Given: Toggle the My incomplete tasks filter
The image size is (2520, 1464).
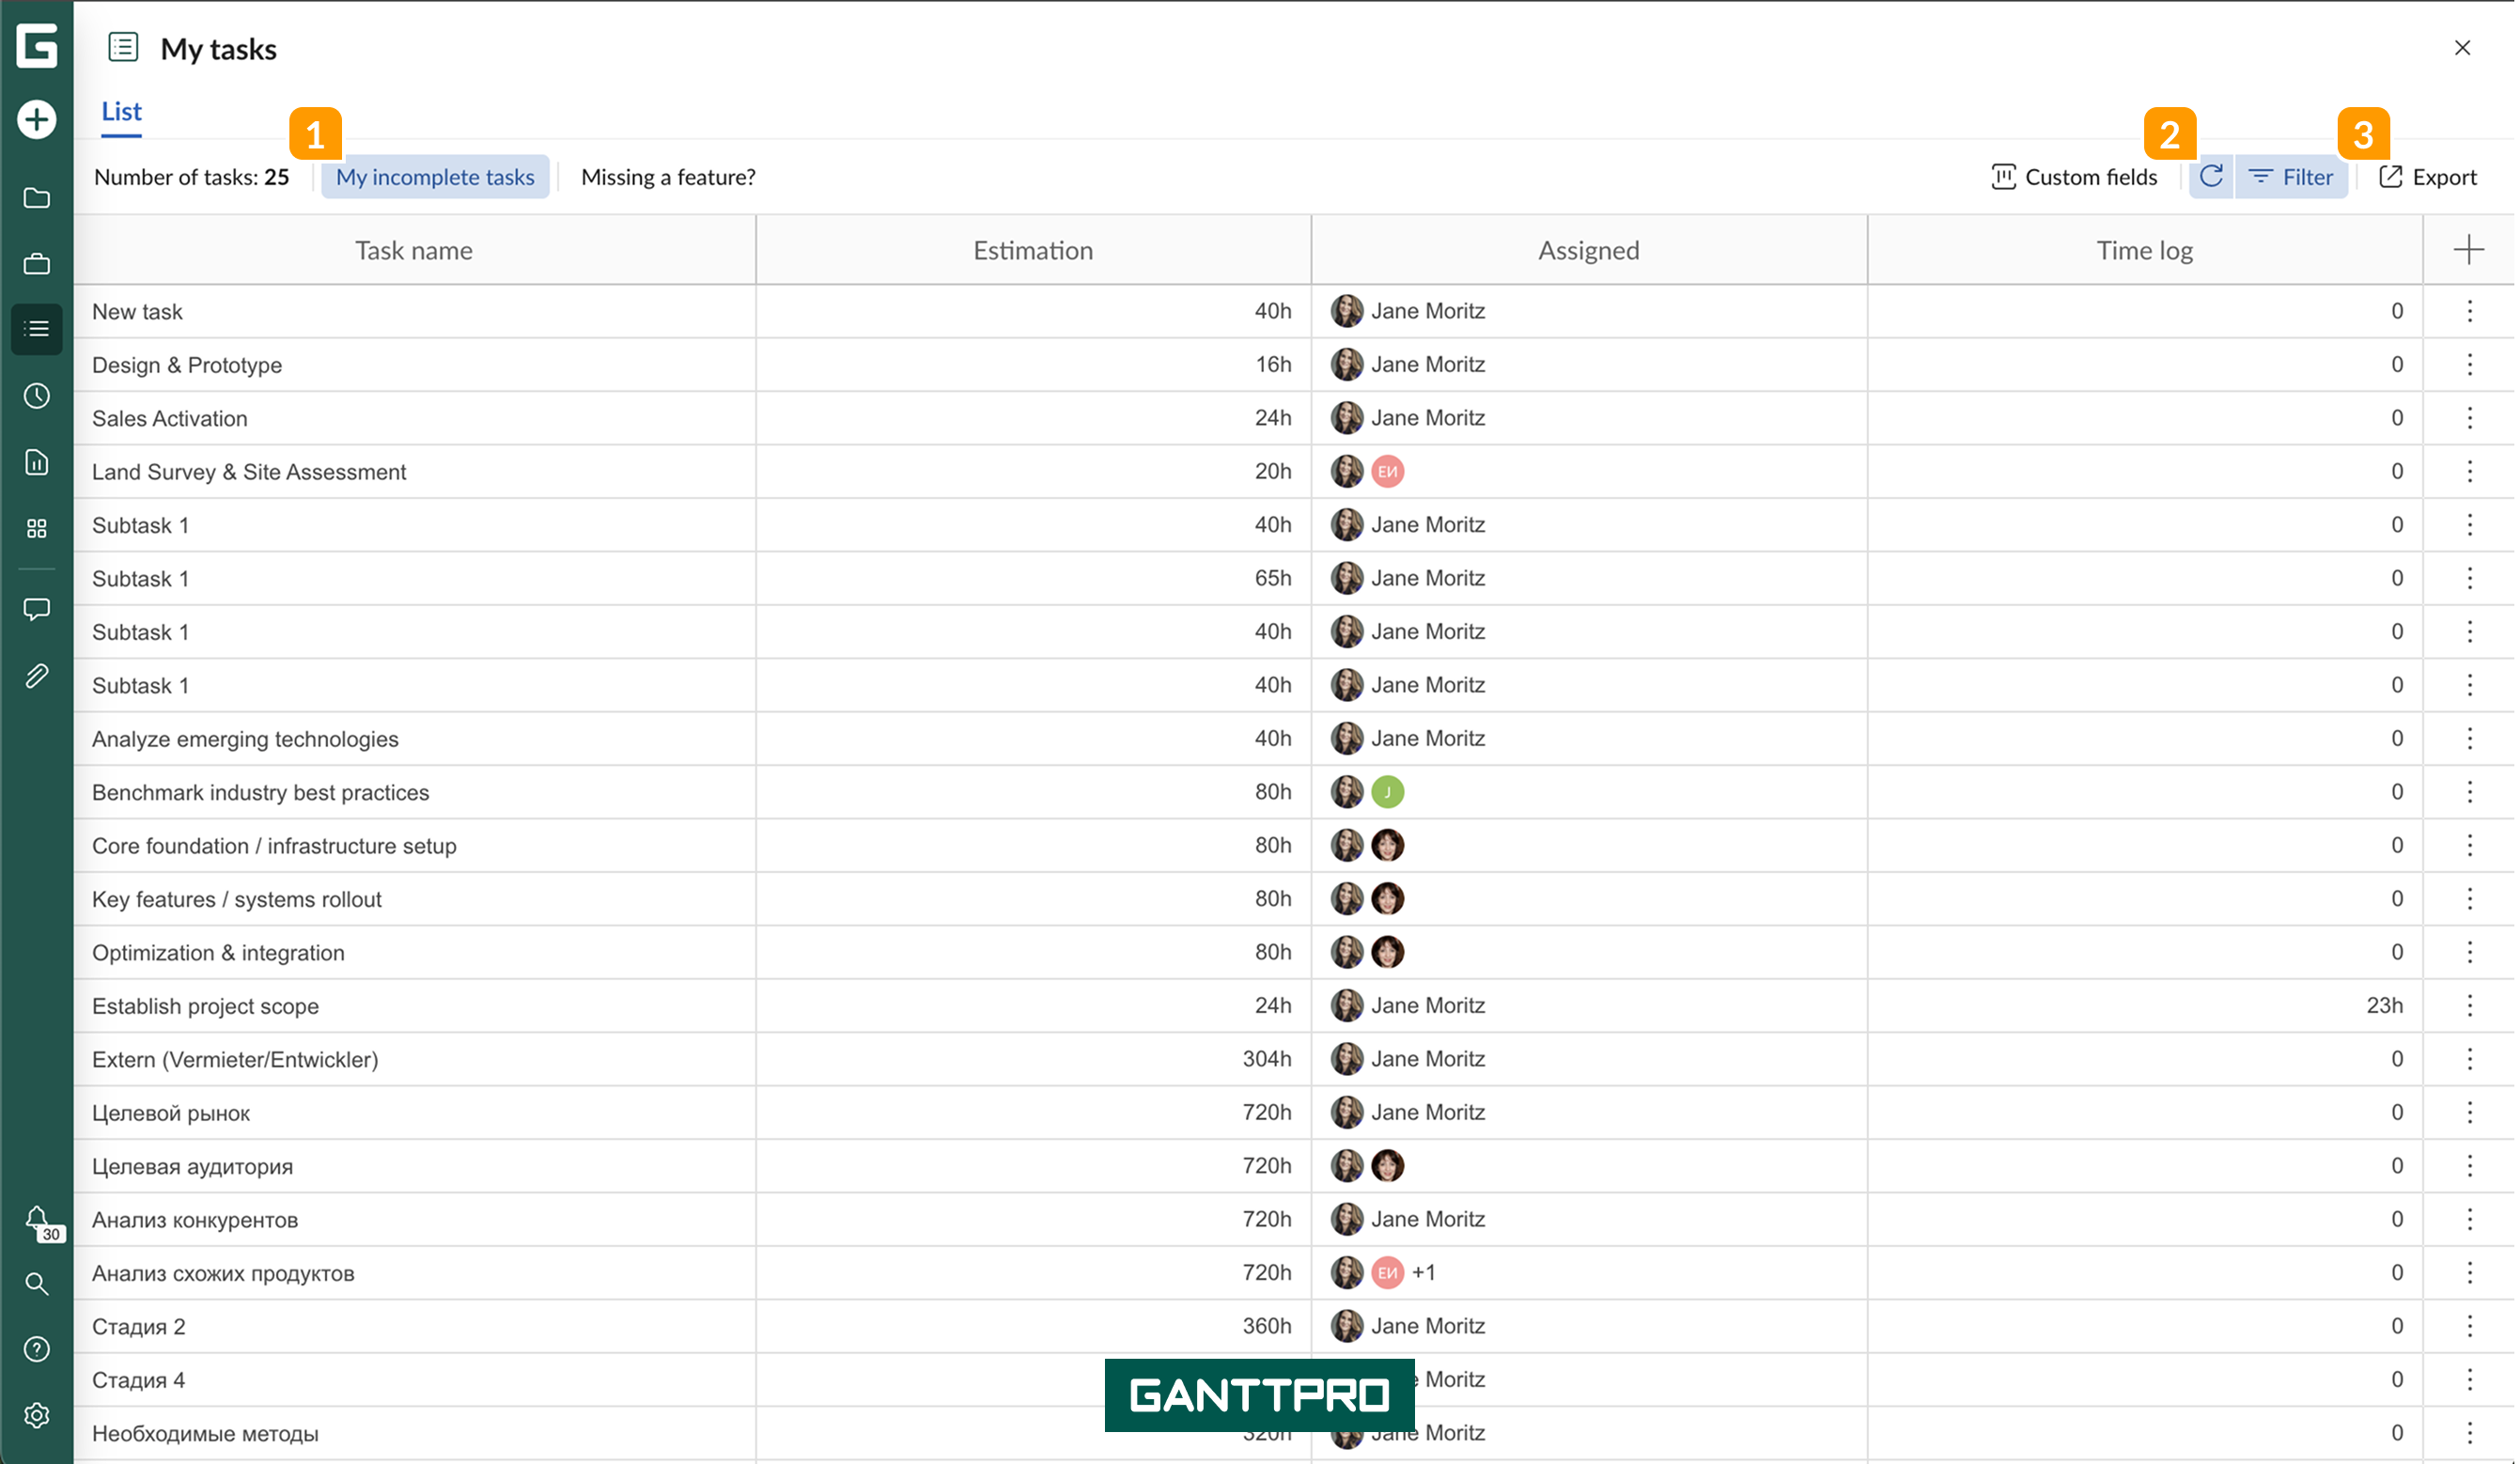Looking at the screenshot, I should pos(435,177).
